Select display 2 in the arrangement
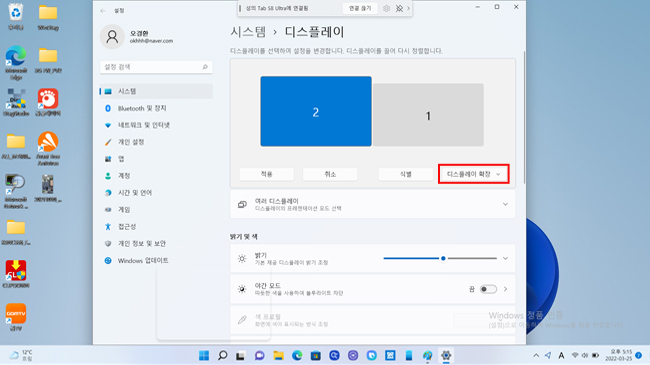This screenshot has height=365, width=650. [x=316, y=111]
